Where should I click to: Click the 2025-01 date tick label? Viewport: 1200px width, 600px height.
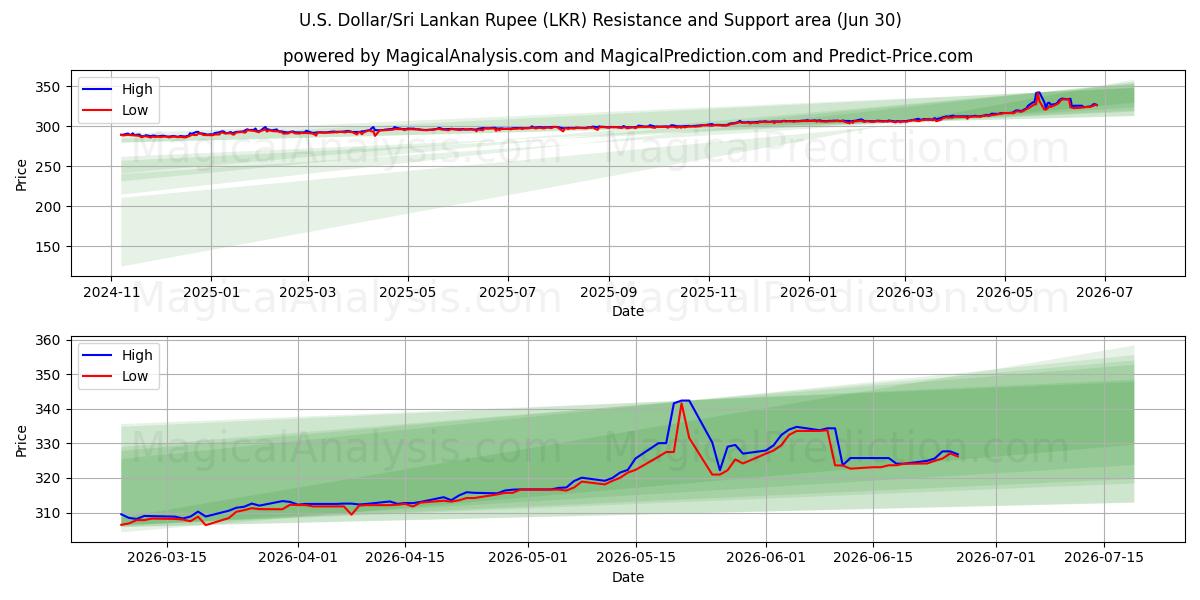pyautogui.click(x=211, y=293)
